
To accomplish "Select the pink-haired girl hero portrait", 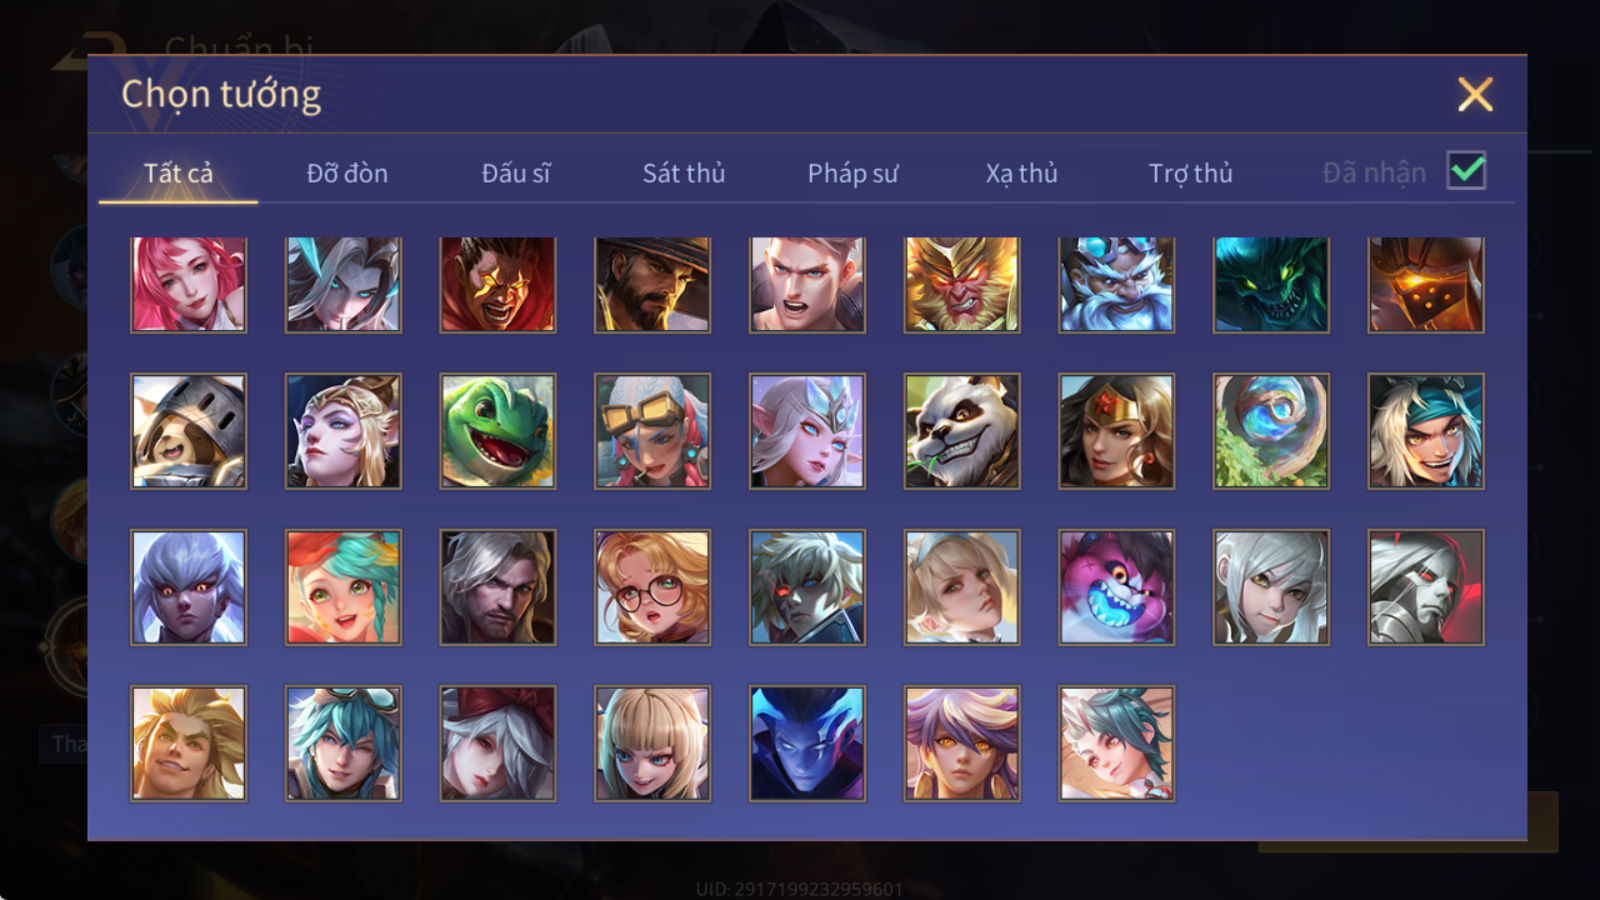I will click(188, 284).
